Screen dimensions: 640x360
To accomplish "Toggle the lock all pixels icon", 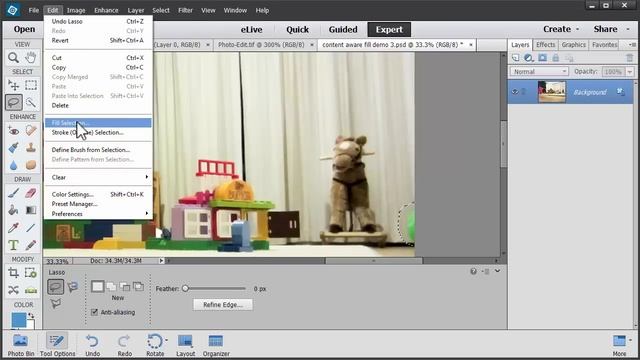I will coord(556,58).
